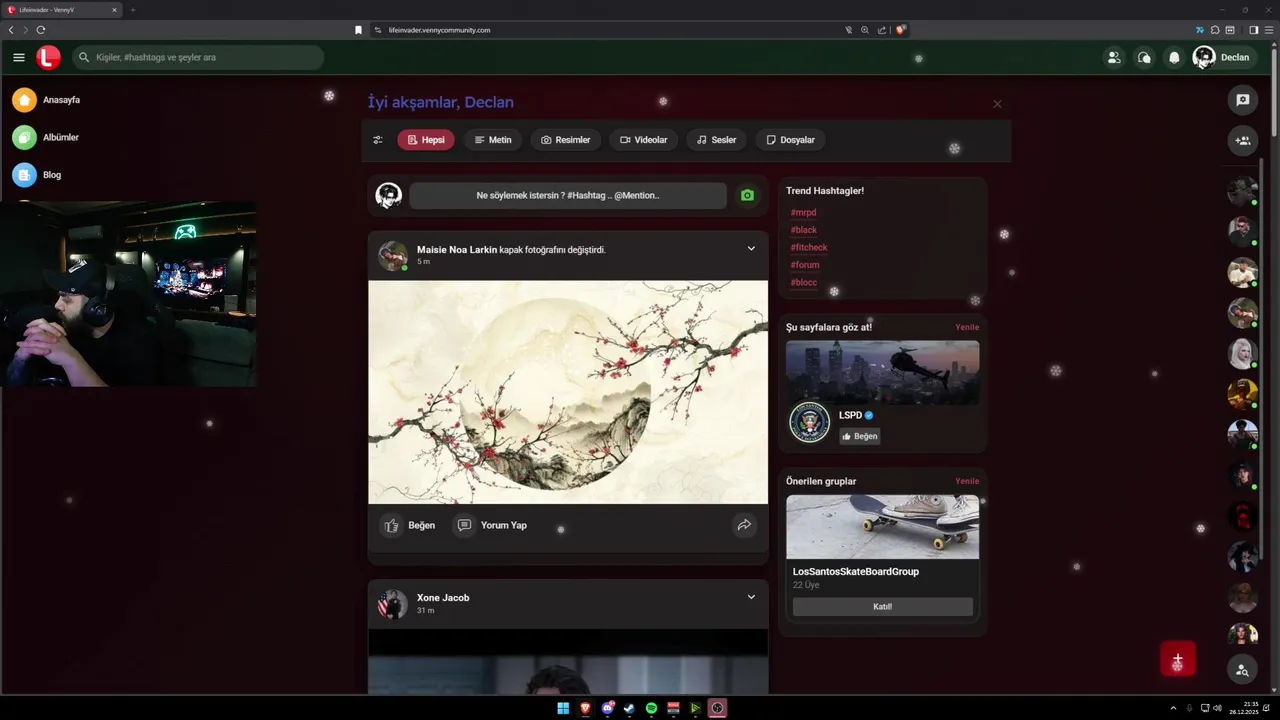This screenshot has height=720, width=1280.
Task: Open the Windows Start button
Action: click(x=563, y=708)
